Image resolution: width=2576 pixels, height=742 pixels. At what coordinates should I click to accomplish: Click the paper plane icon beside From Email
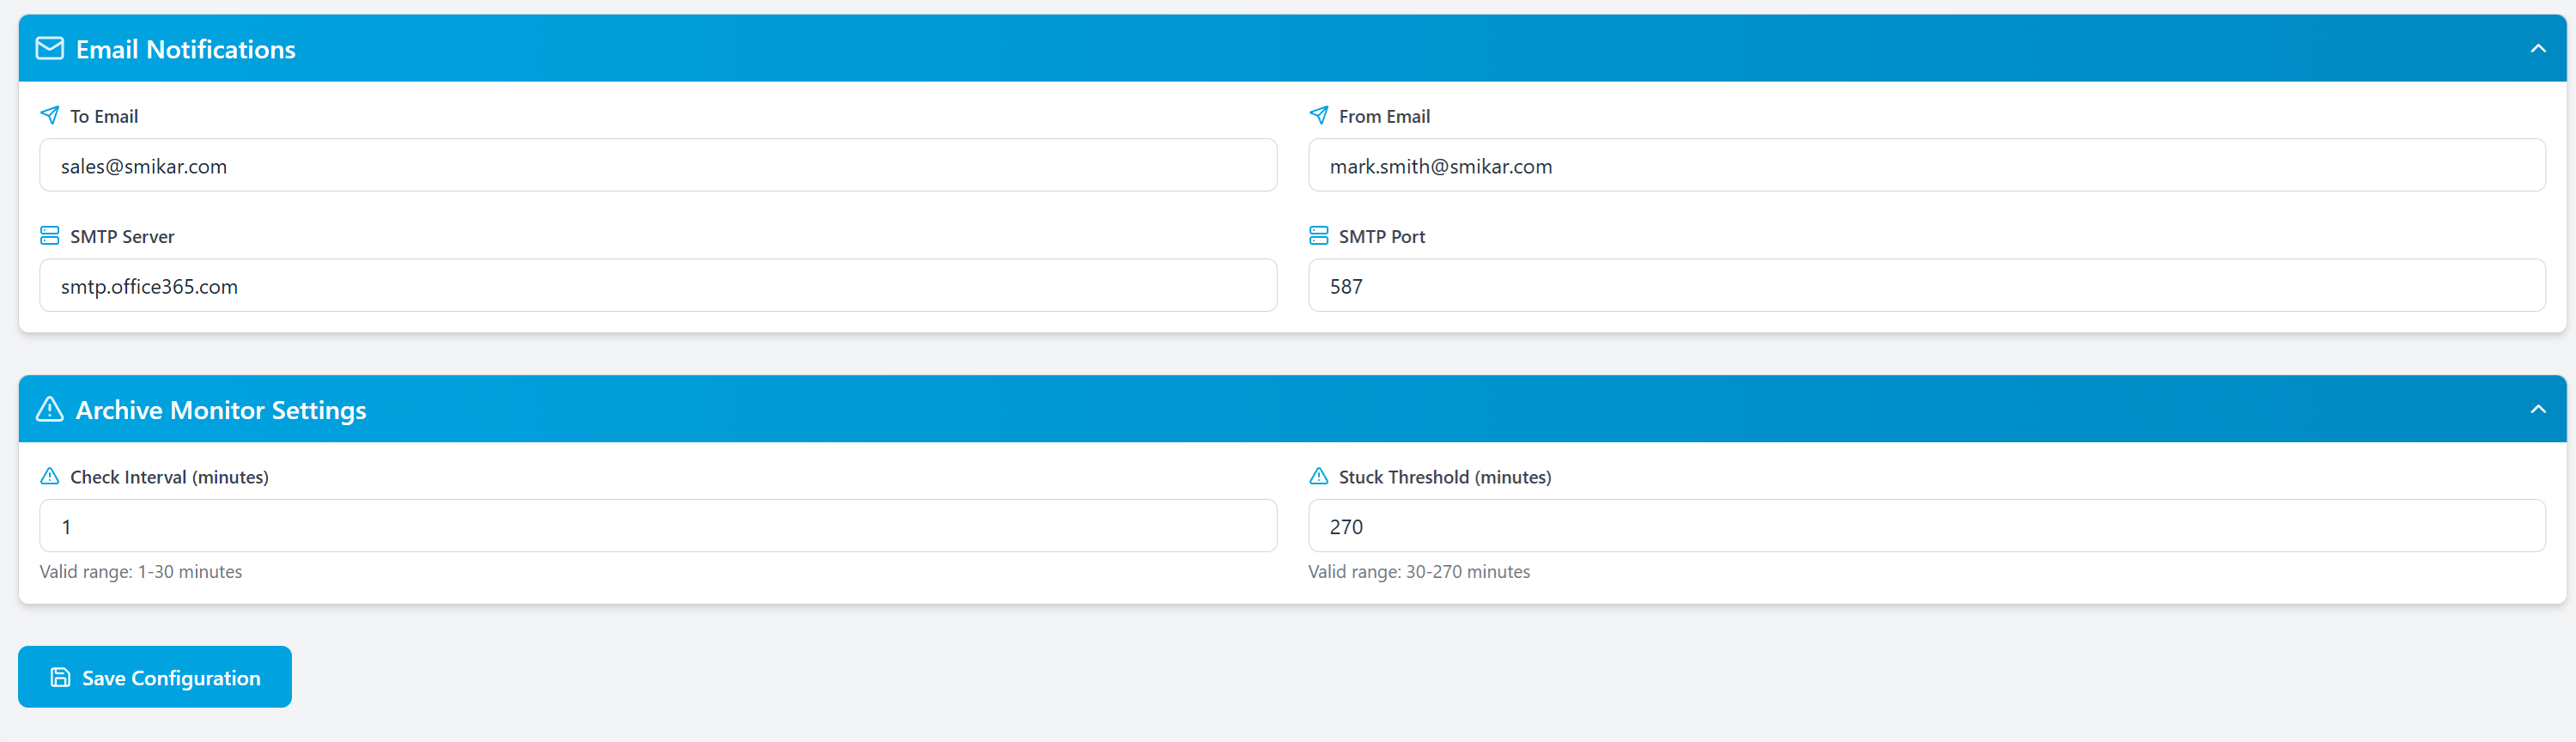tap(1318, 115)
